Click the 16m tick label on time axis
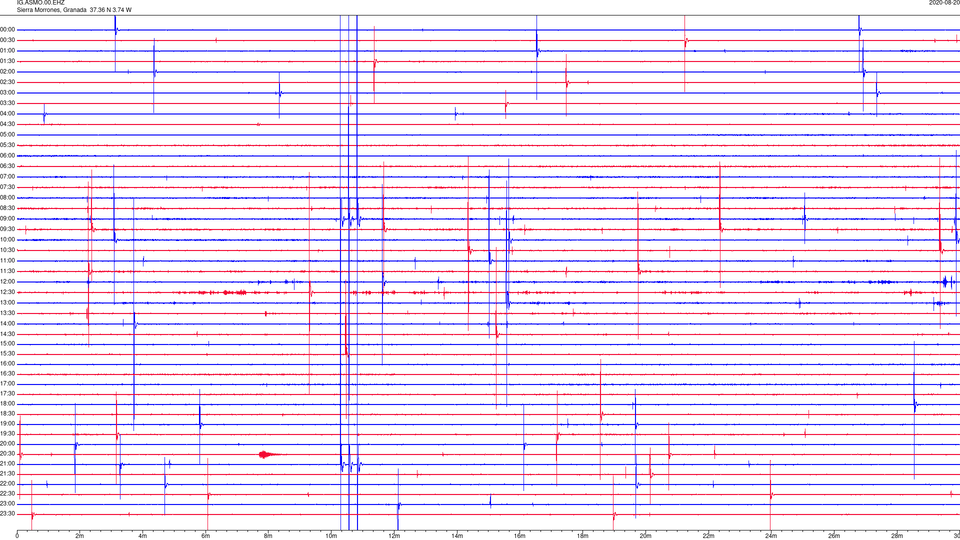This screenshot has height=540, width=960. click(520, 536)
